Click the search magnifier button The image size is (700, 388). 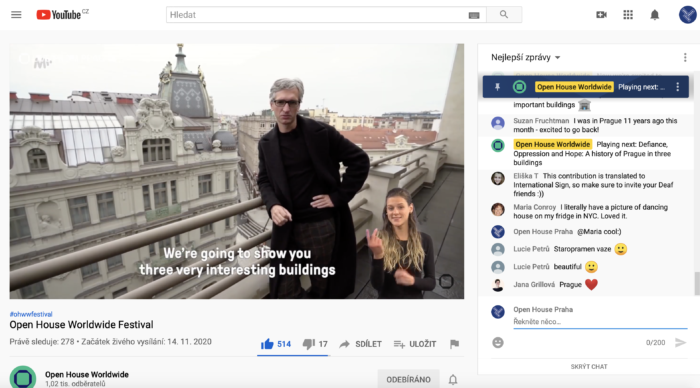504,15
